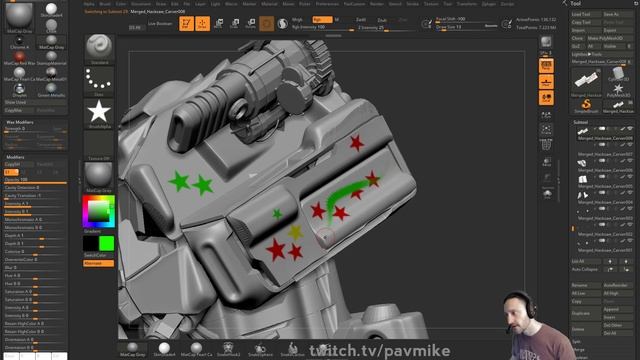Select the Standard brush thumbnail
This screenshot has height=360, width=640.
(x=99, y=49)
